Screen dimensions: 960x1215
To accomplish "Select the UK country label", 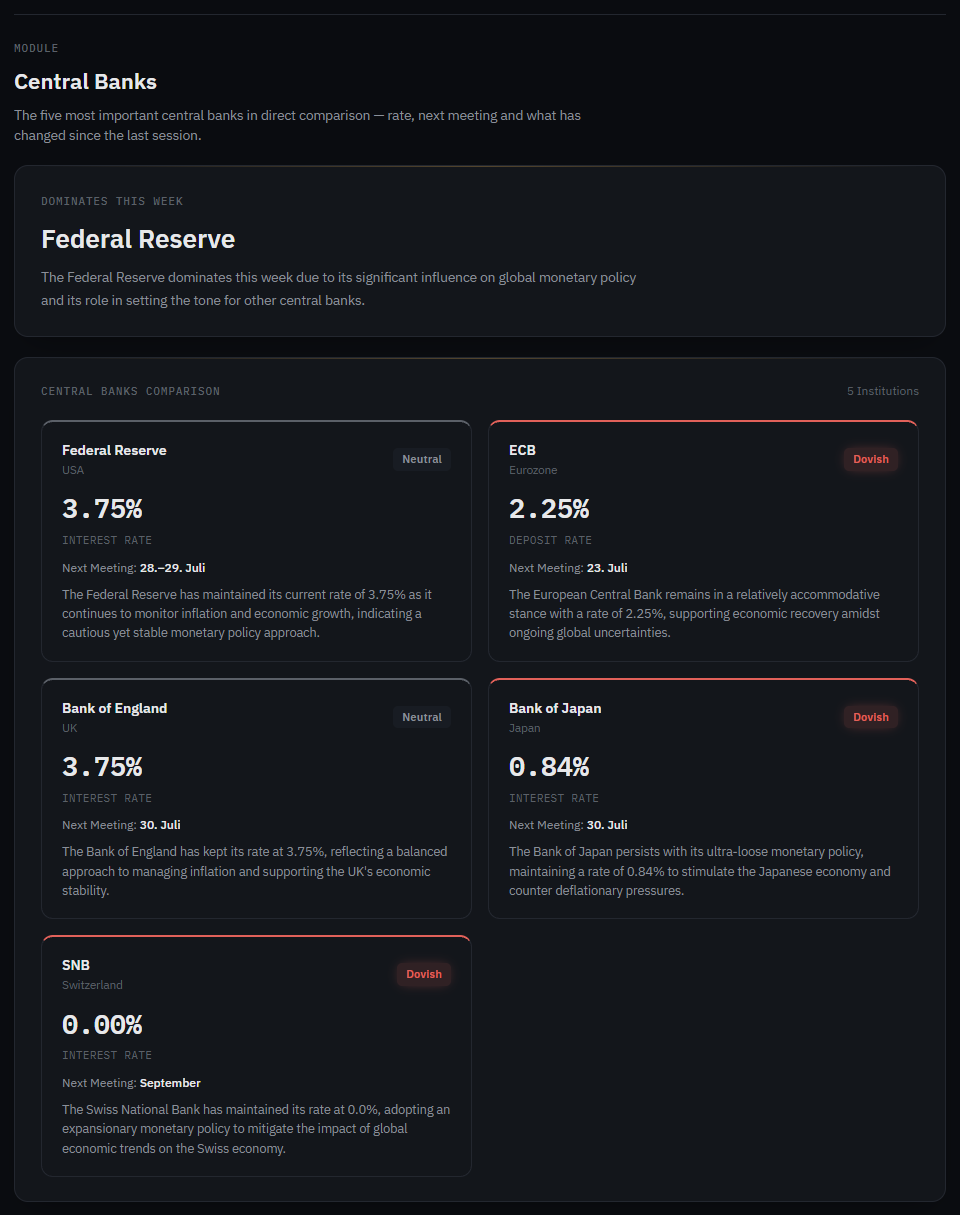I will coord(69,728).
